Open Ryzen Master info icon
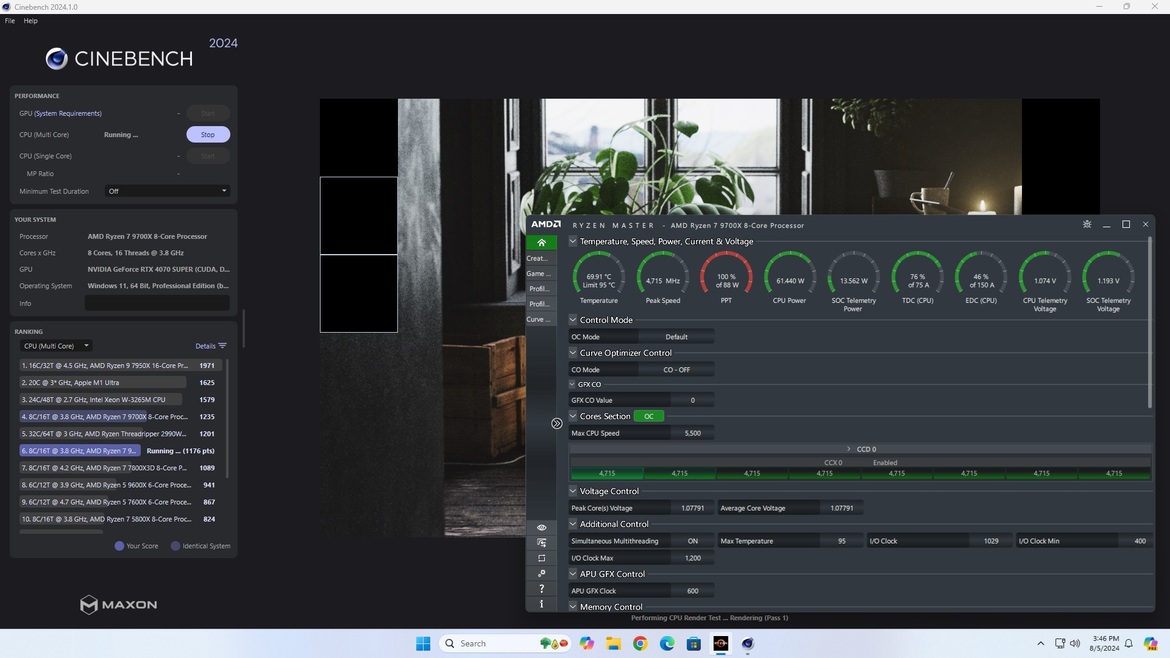1170x658 pixels. point(541,604)
